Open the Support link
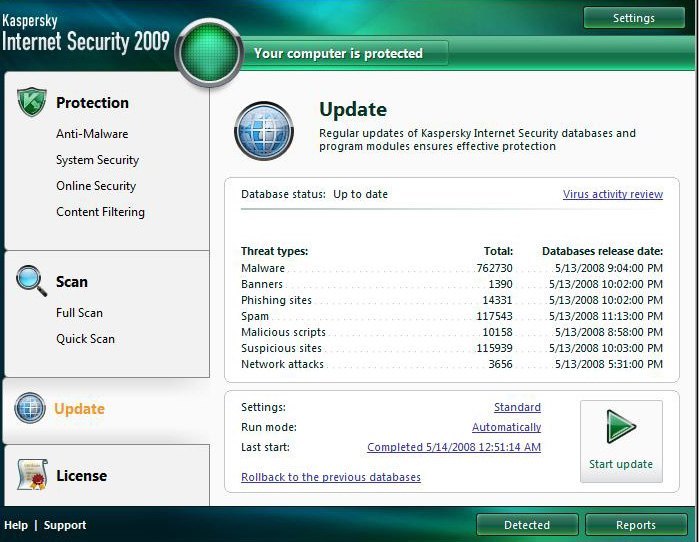Image resolution: width=699 pixels, height=542 pixels. point(65,525)
